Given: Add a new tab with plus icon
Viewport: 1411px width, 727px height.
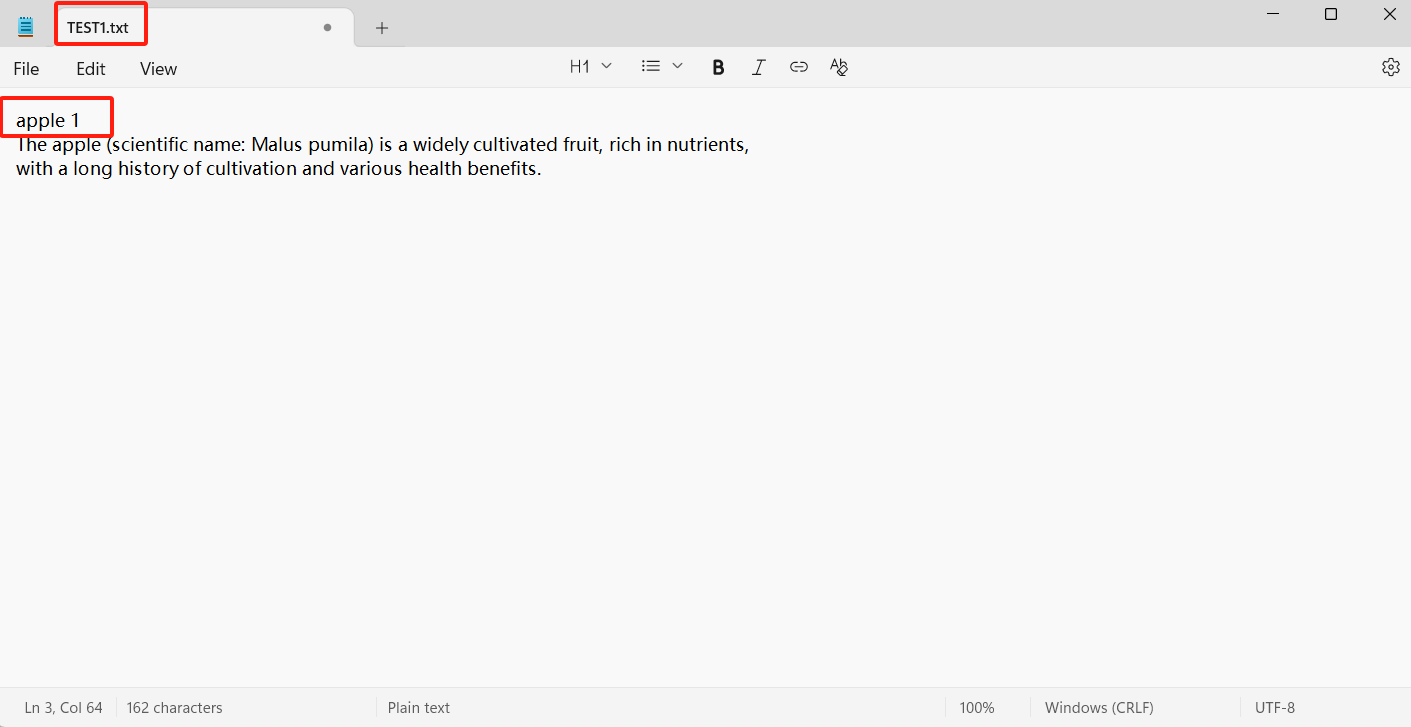Looking at the screenshot, I should [381, 28].
